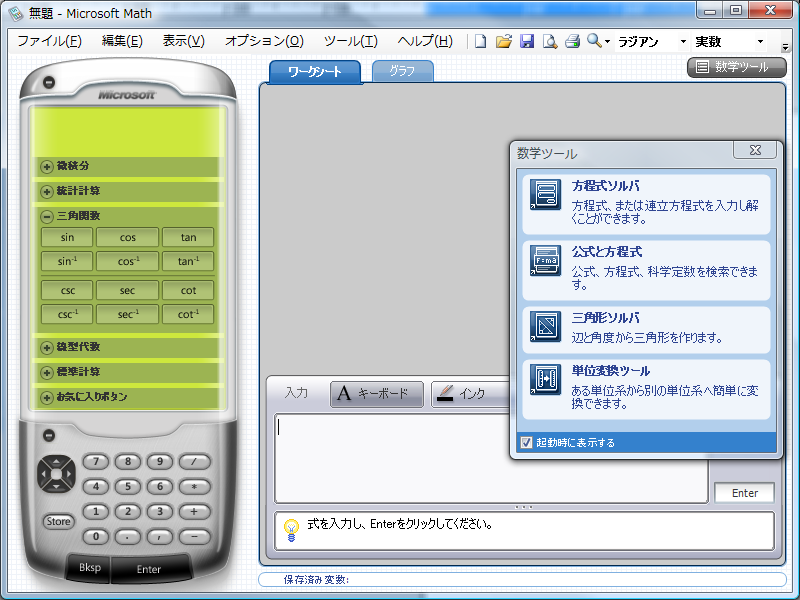Click the 数学ツール button at top right

(x=737, y=67)
